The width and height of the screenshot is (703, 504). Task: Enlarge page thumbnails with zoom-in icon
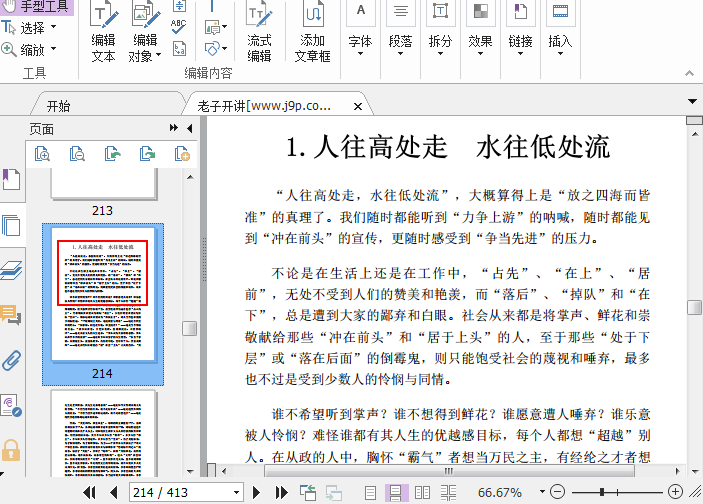[43, 153]
